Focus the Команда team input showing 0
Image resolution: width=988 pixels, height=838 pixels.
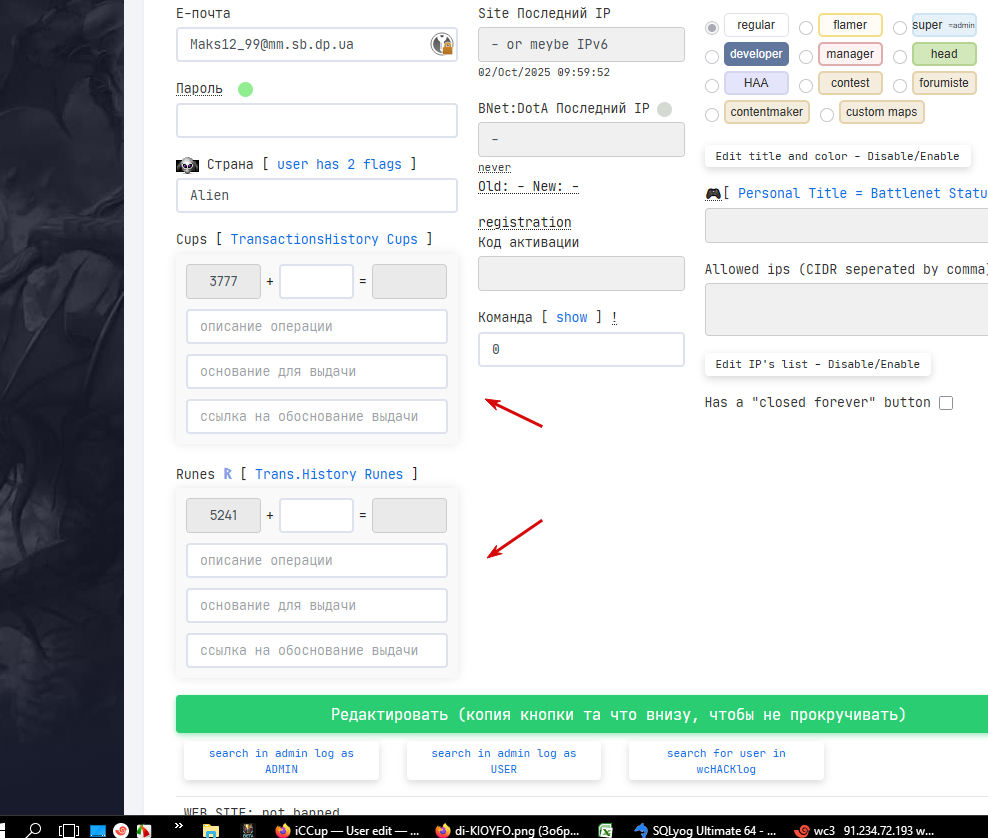click(x=581, y=350)
